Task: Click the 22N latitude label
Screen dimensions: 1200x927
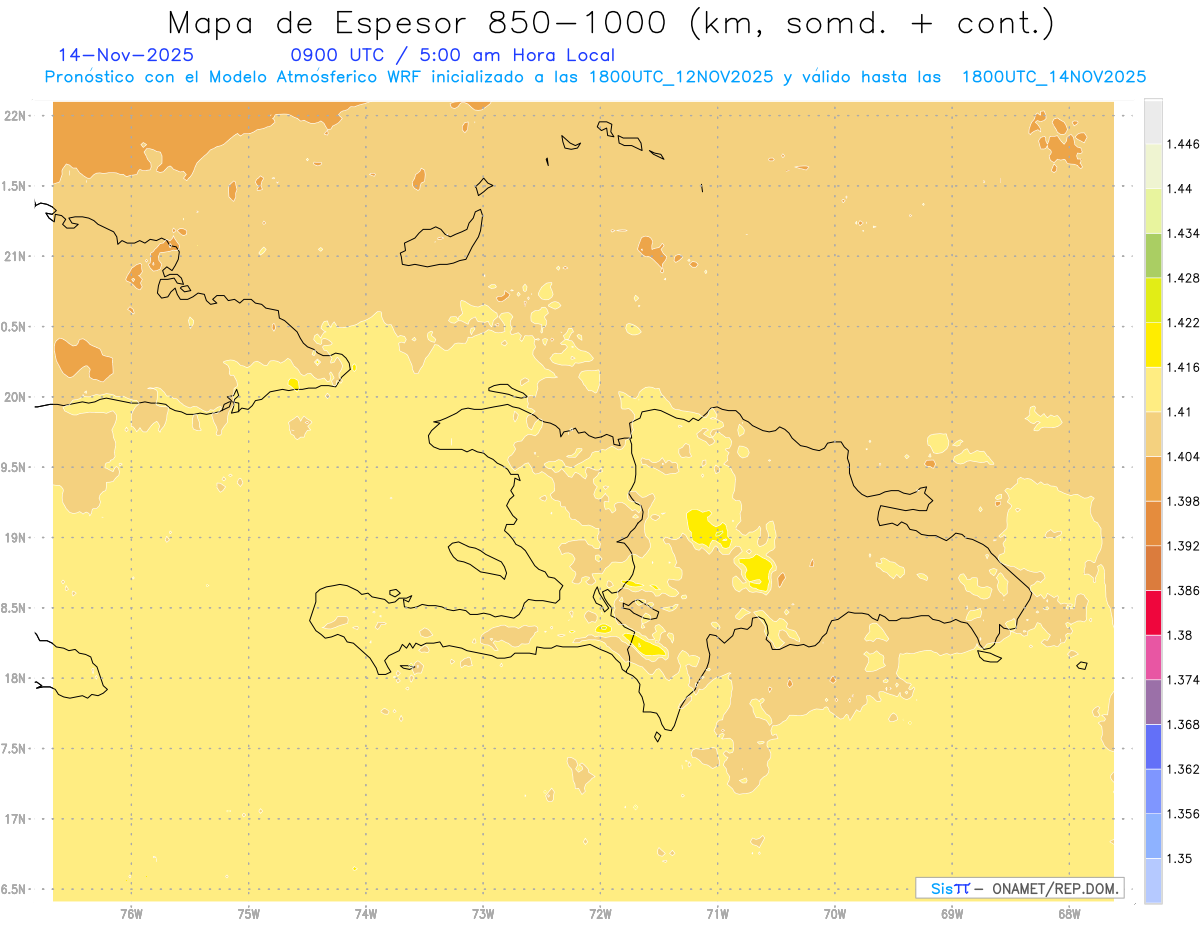Action: [x=15, y=115]
